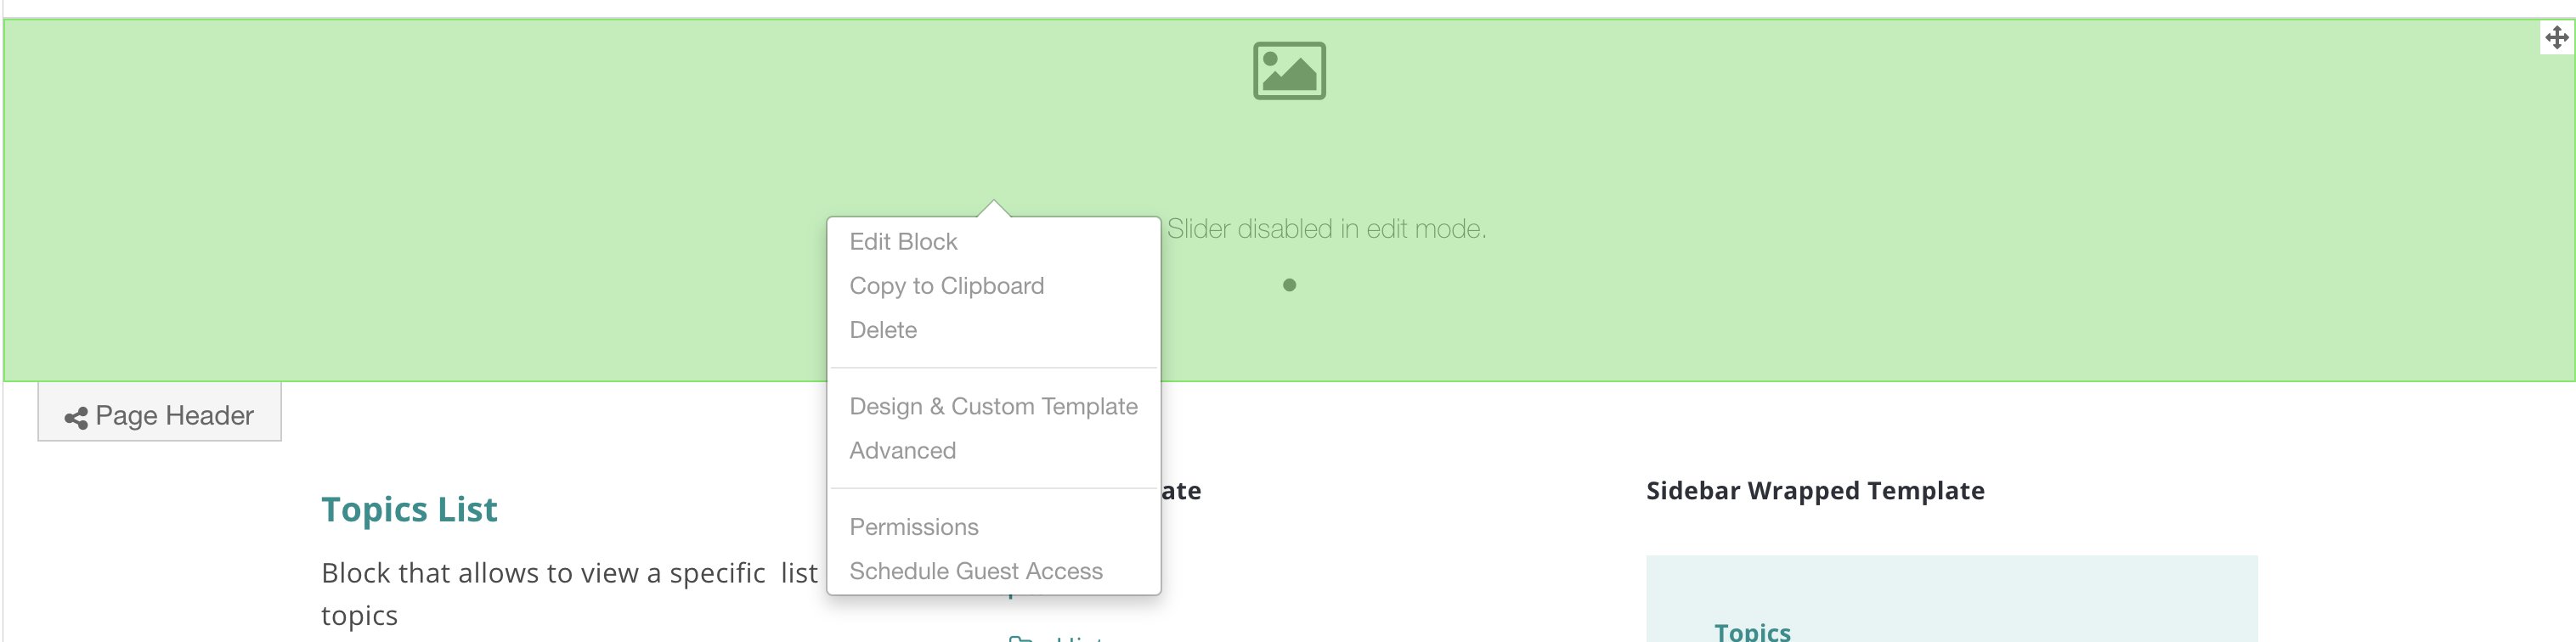Open Design & Custom Template option
Image resolution: width=2576 pixels, height=642 pixels.
[x=993, y=406]
